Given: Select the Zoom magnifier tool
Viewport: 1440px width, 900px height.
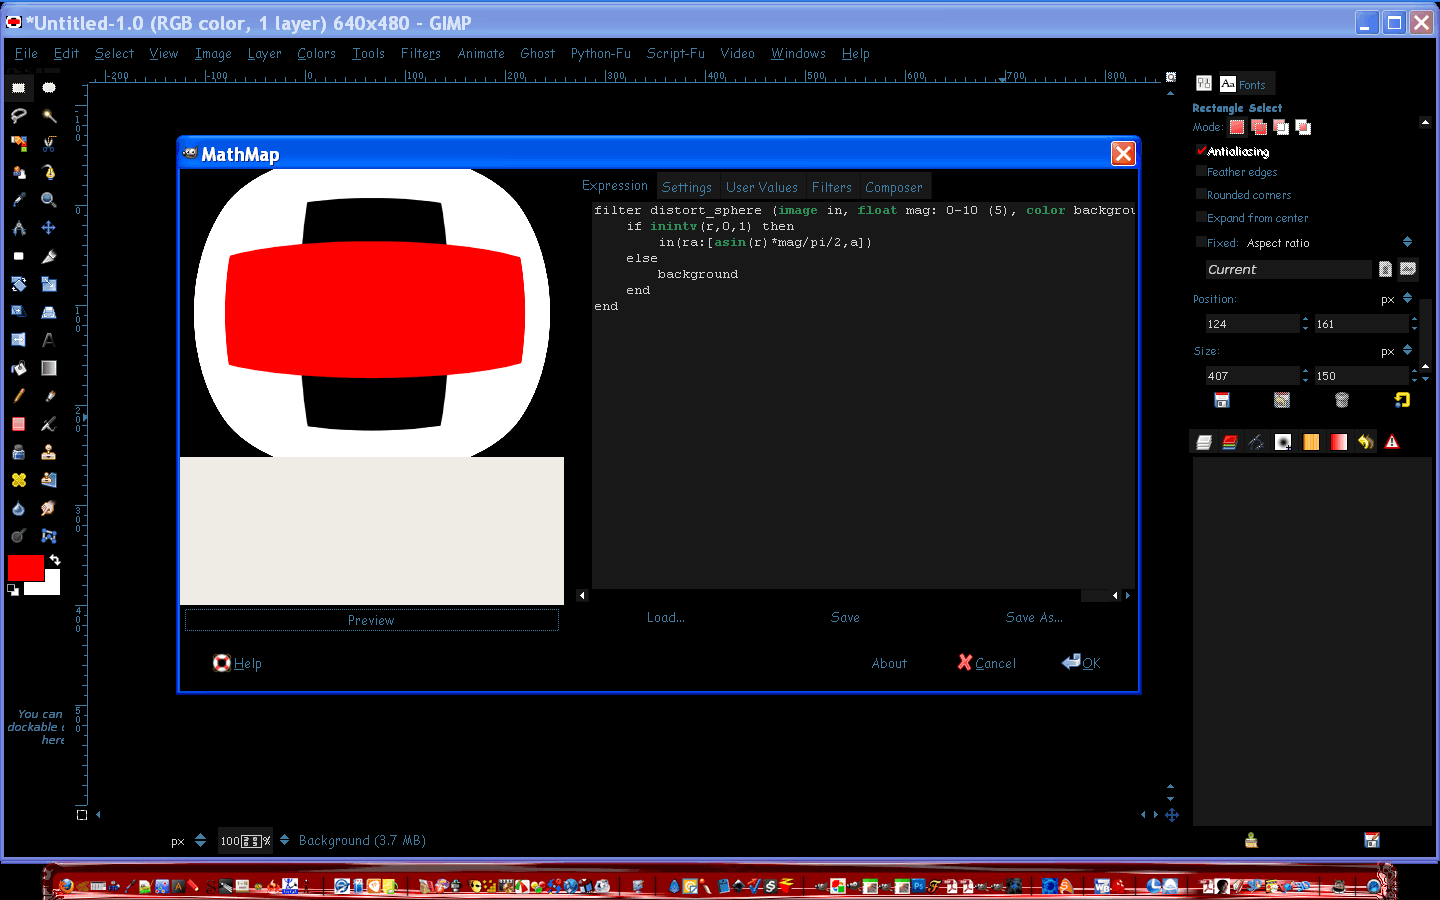Looking at the screenshot, I should click(48, 200).
